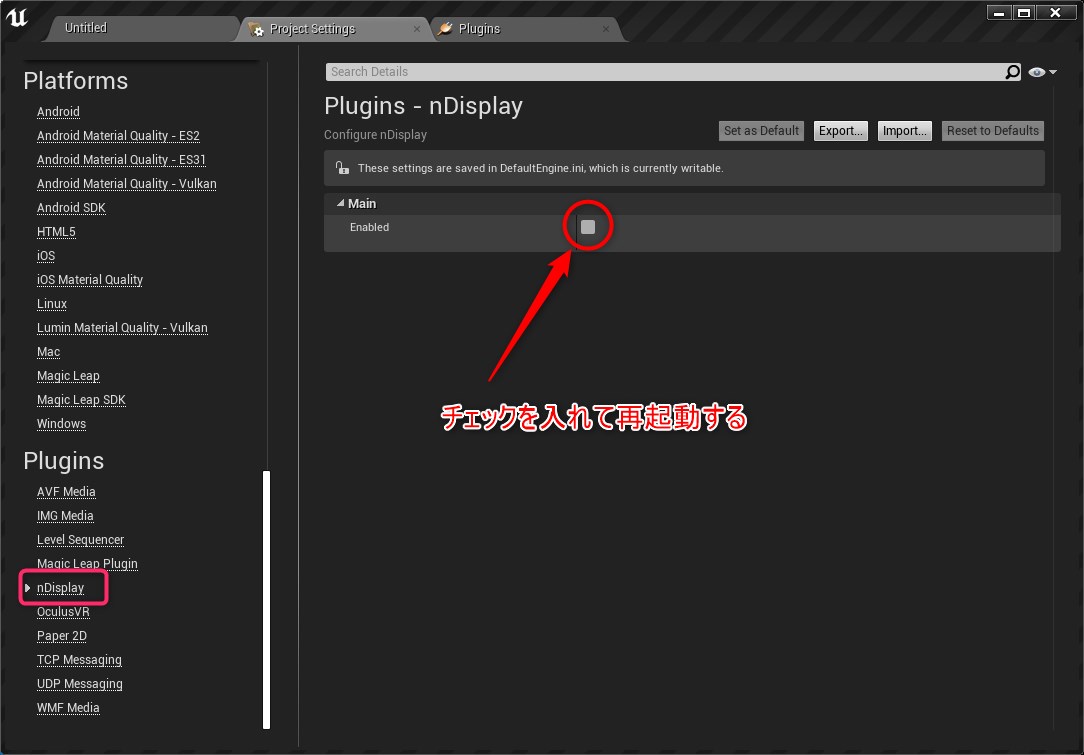Click the padlock icon beside DefaultEngine.ini notice
Image resolution: width=1084 pixels, height=755 pixels.
342,168
